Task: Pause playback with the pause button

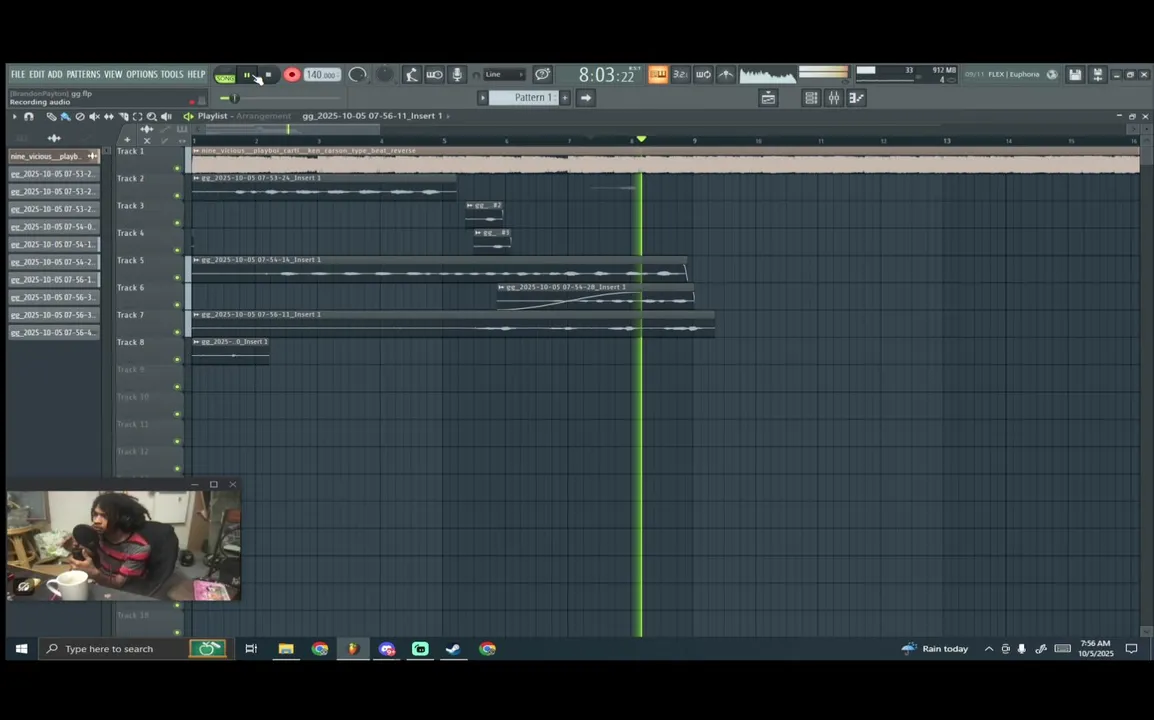Action: tap(247, 75)
